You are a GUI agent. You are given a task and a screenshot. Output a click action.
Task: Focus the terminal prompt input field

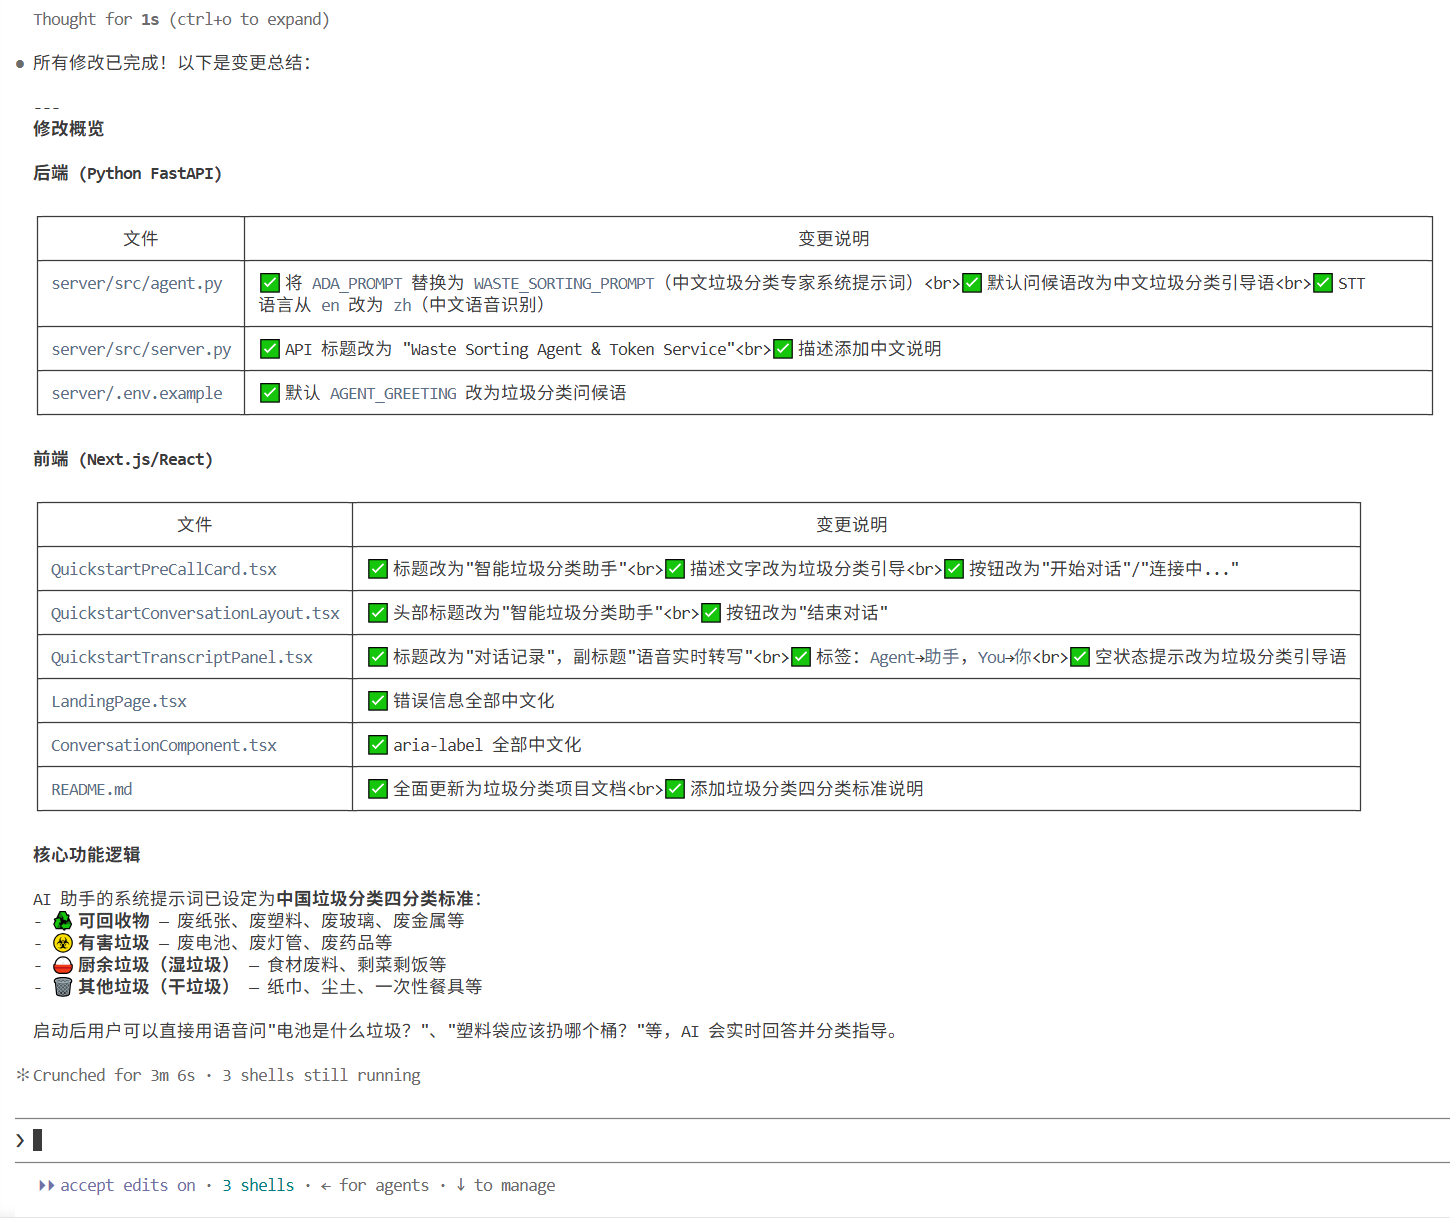(x=732, y=1140)
